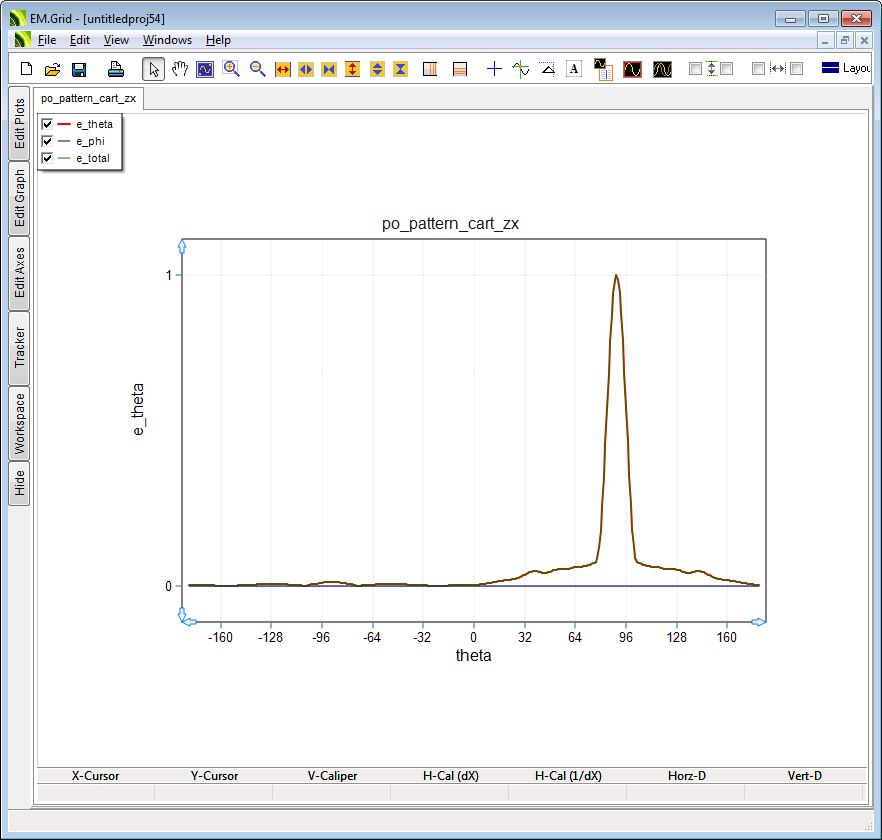The height and width of the screenshot is (840, 882).
Task: Open the Windows menu
Action: [x=167, y=40]
